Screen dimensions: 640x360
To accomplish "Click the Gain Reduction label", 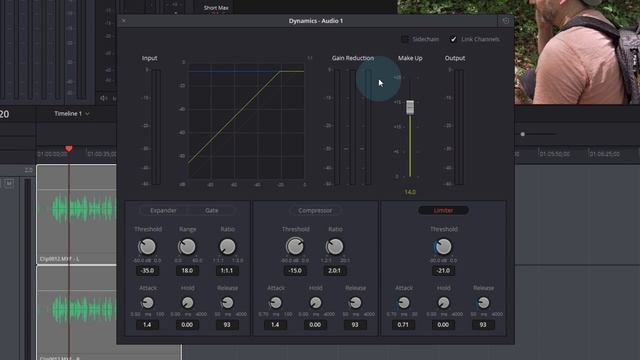I will [x=353, y=58].
